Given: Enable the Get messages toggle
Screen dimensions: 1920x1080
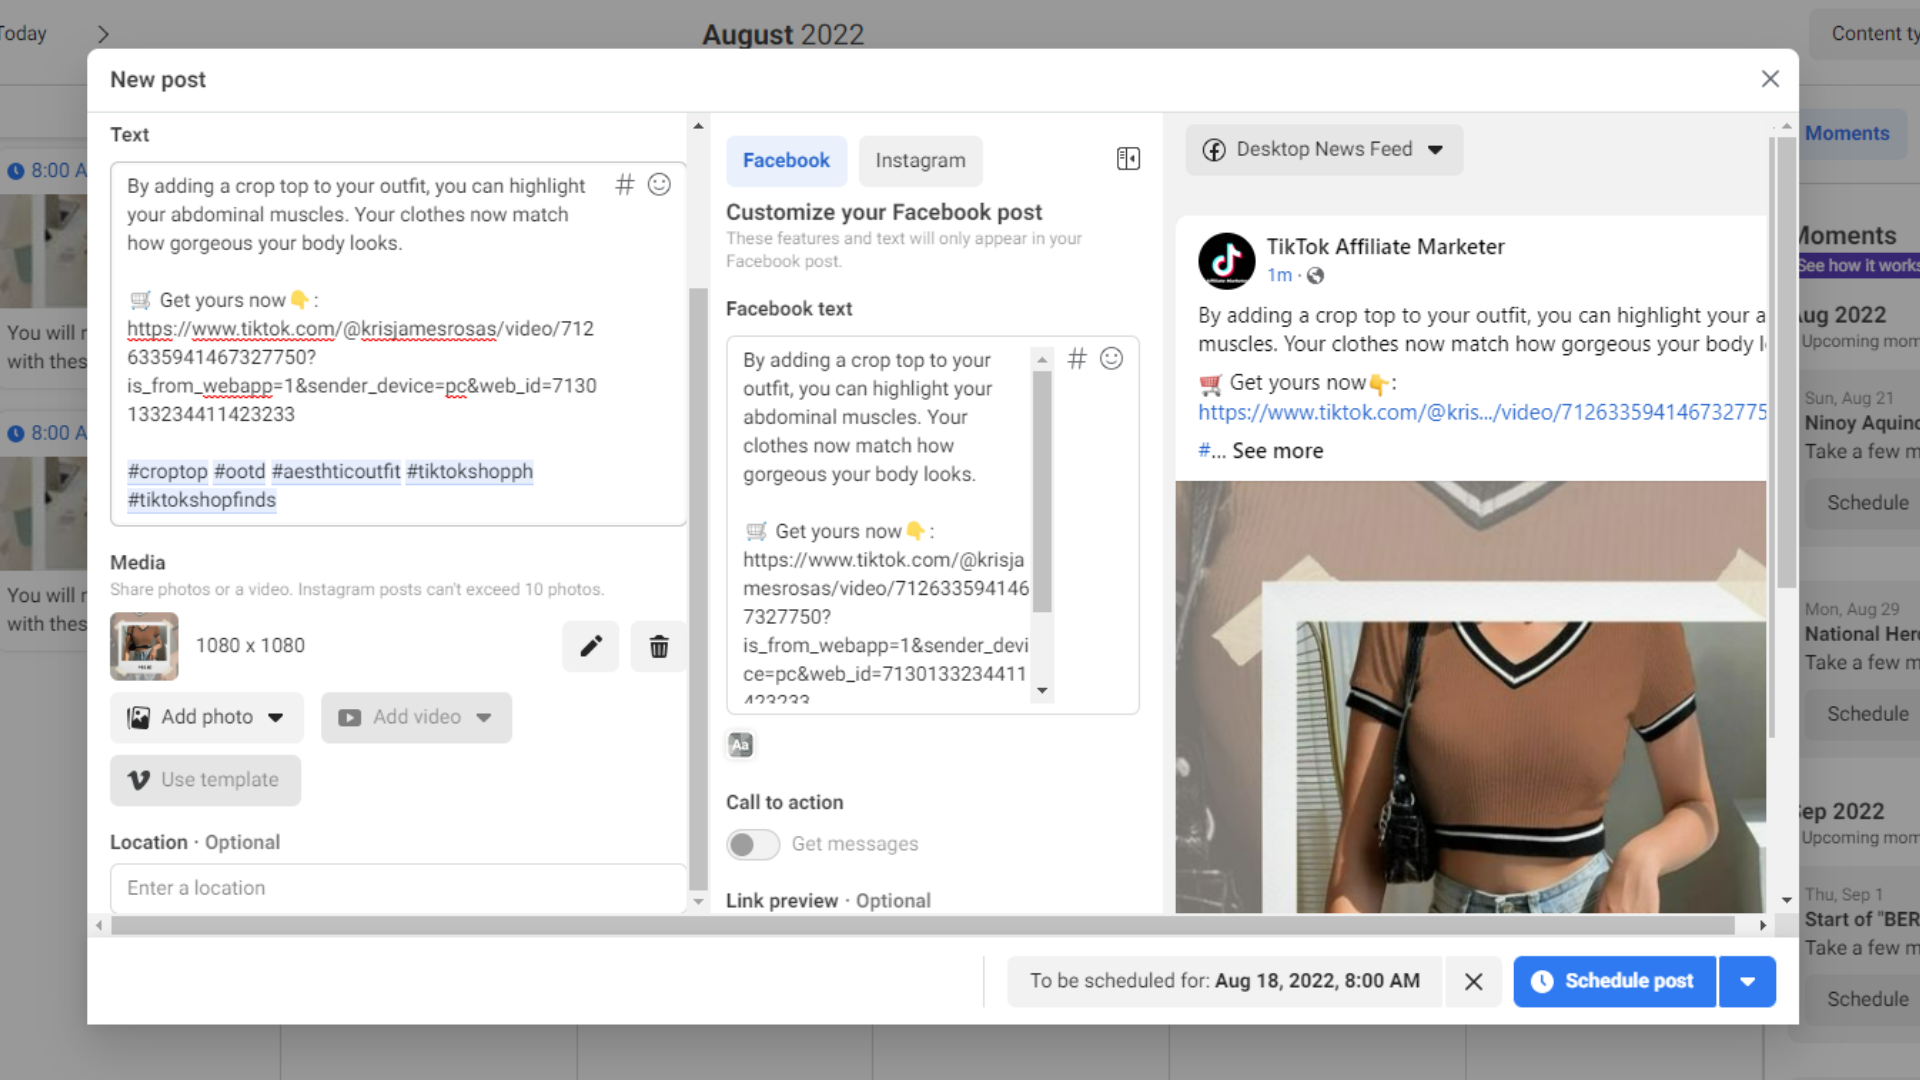Looking at the screenshot, I should pyautogui.click(x=752, y=844).
